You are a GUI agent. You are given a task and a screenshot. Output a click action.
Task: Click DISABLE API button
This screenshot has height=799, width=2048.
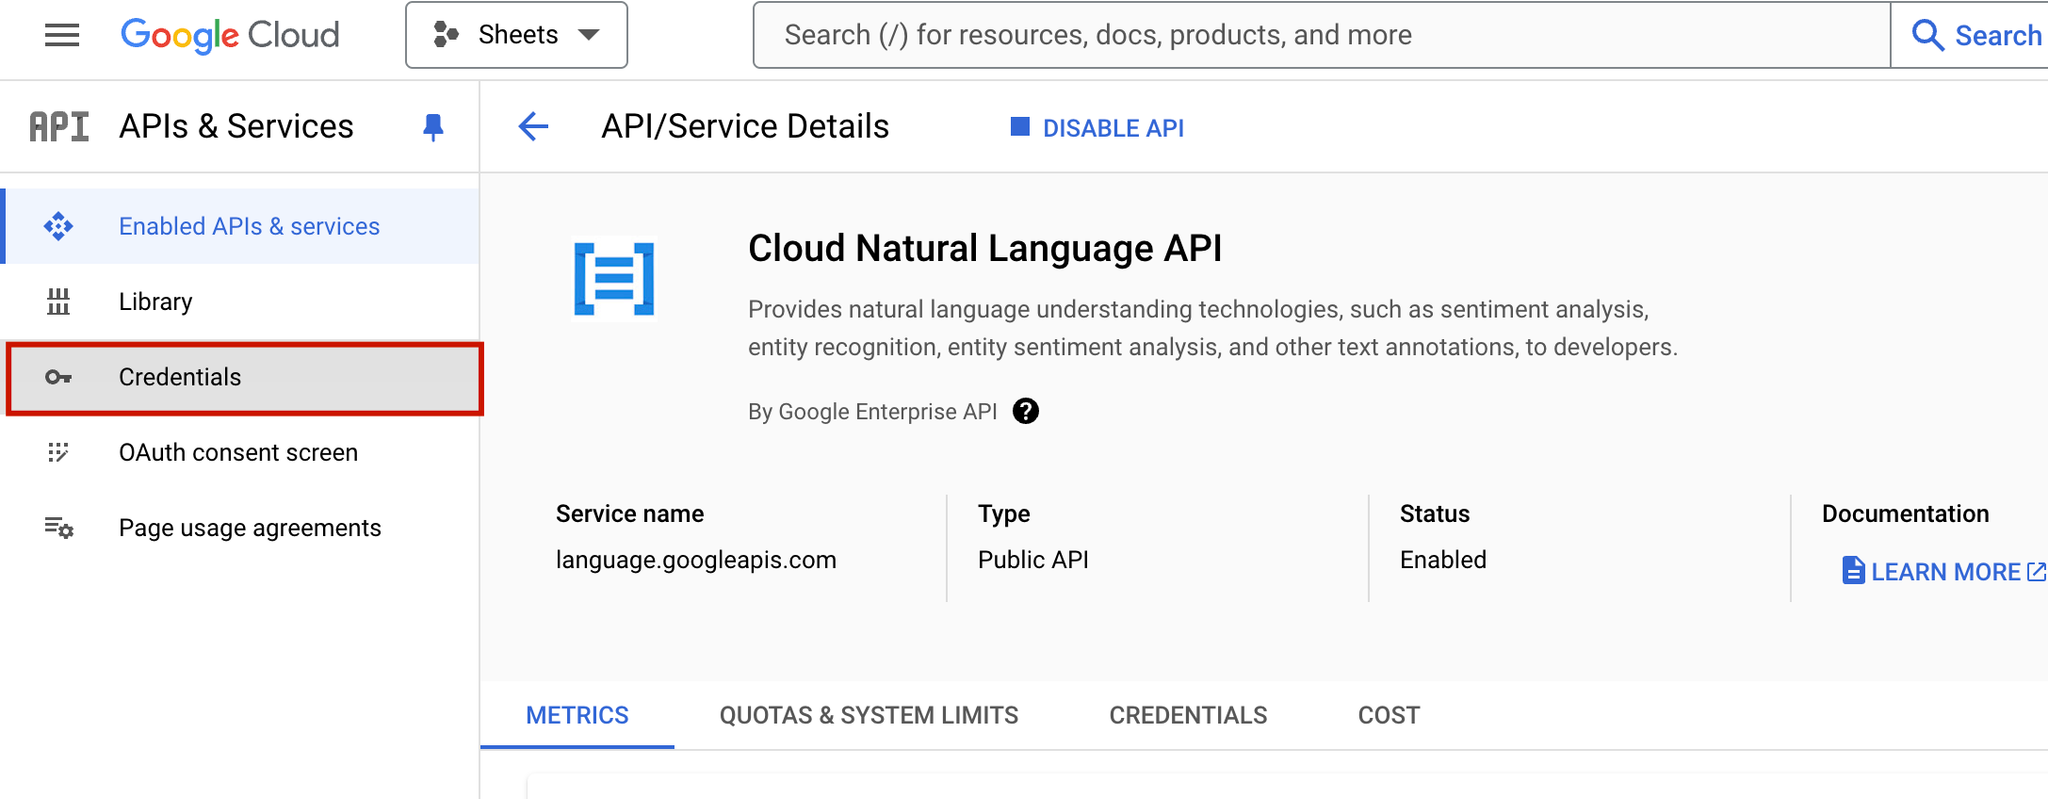(1097, 128)
